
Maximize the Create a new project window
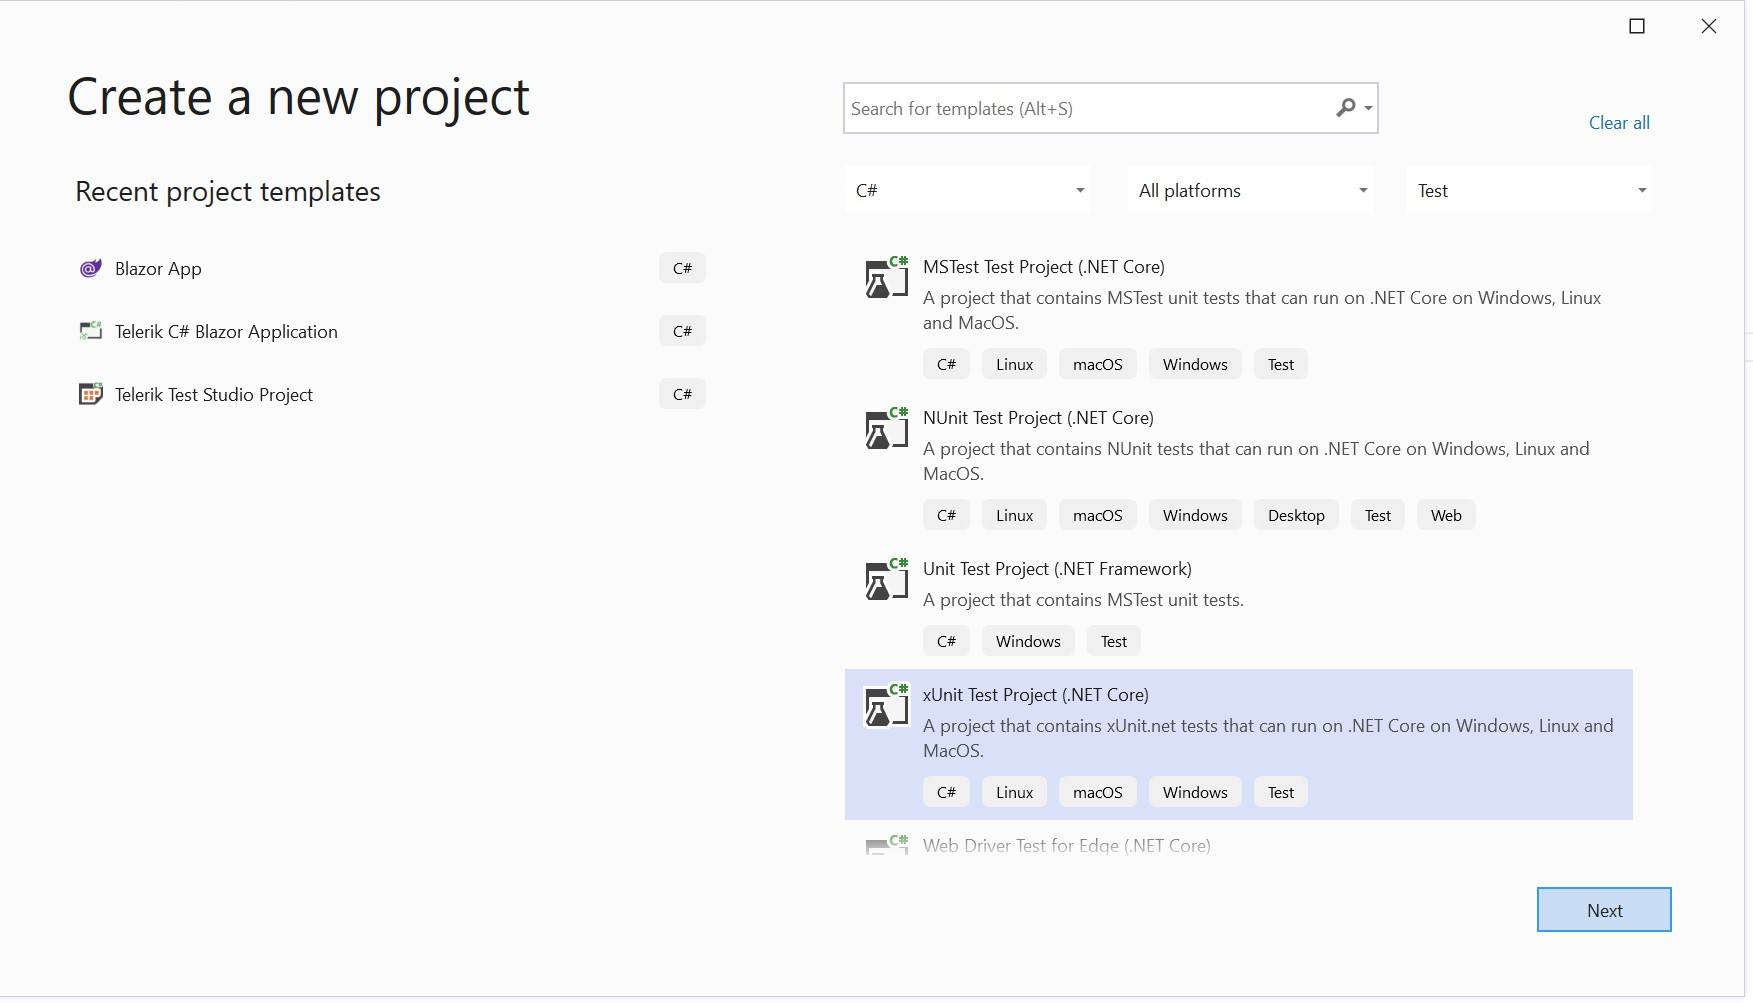click(x=1637, y=26)
